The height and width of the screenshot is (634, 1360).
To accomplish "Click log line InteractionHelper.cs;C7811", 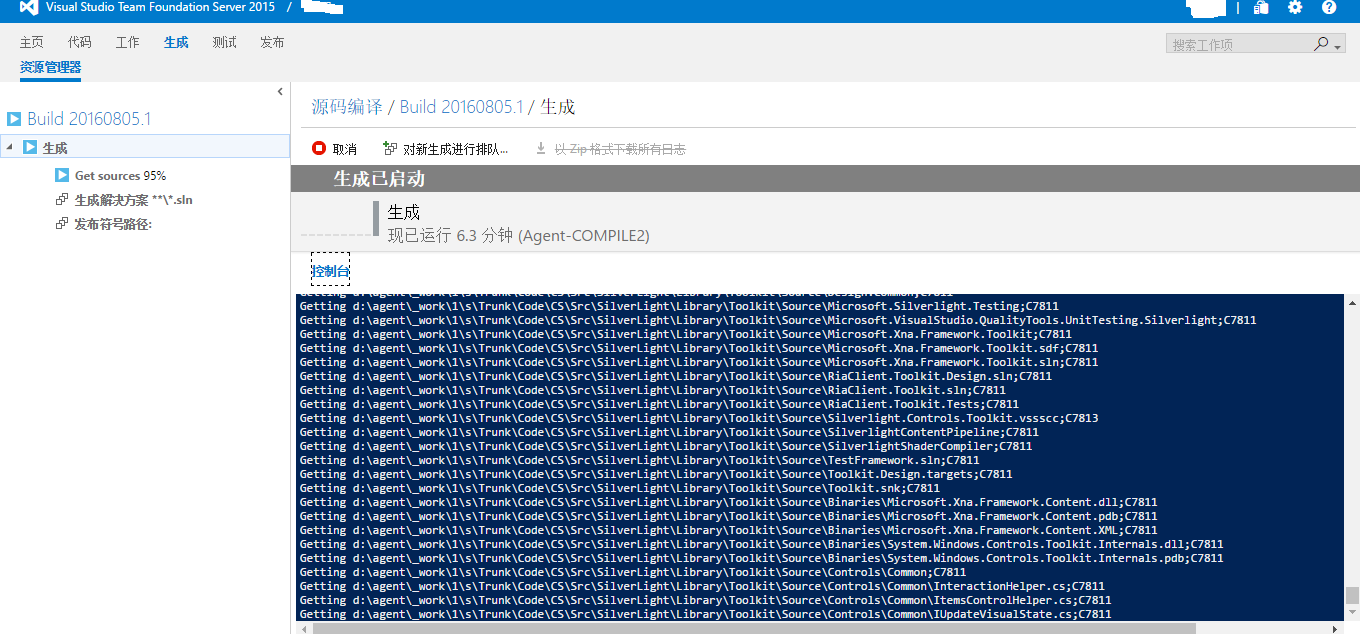I will [x=702, y=586].
